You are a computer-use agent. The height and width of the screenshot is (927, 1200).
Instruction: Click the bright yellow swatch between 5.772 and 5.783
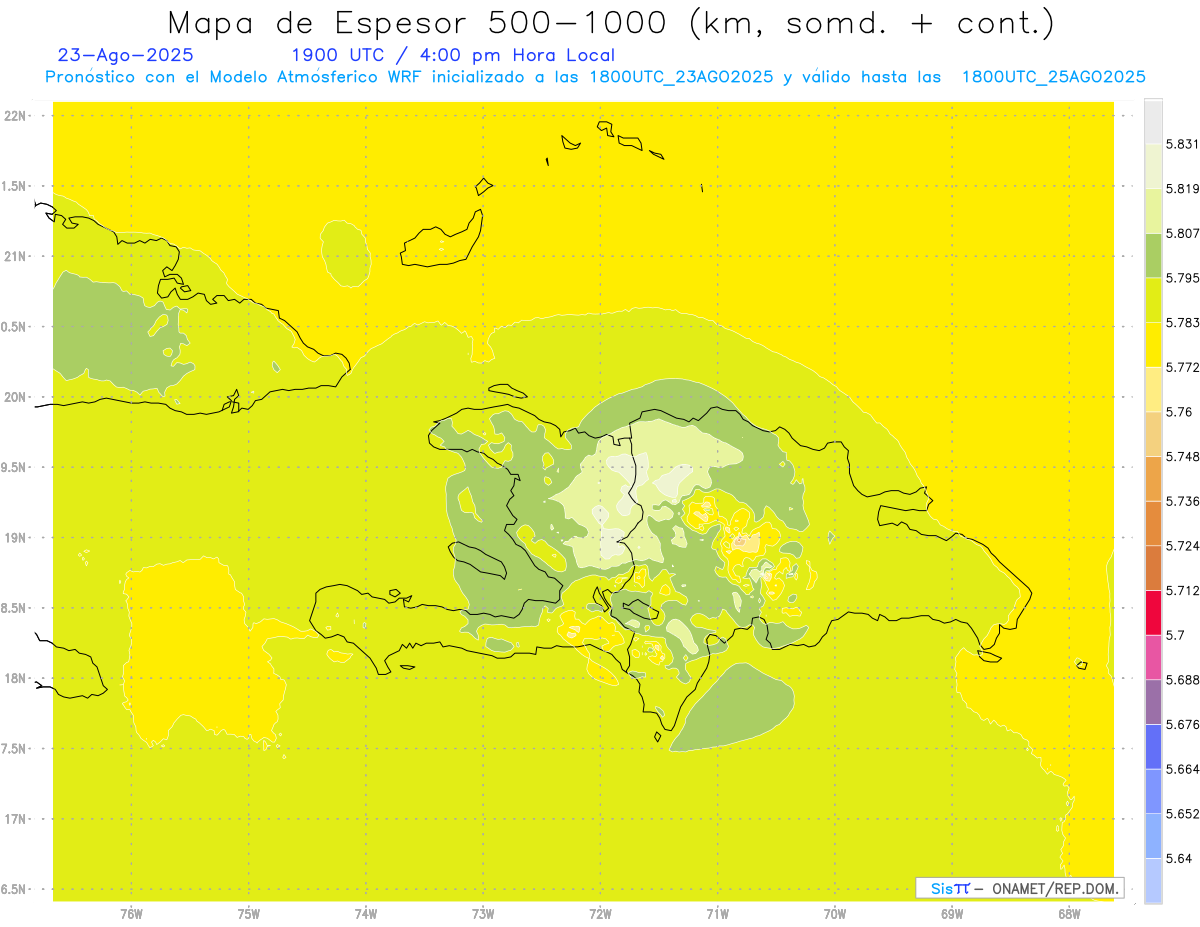point(1153,345)
